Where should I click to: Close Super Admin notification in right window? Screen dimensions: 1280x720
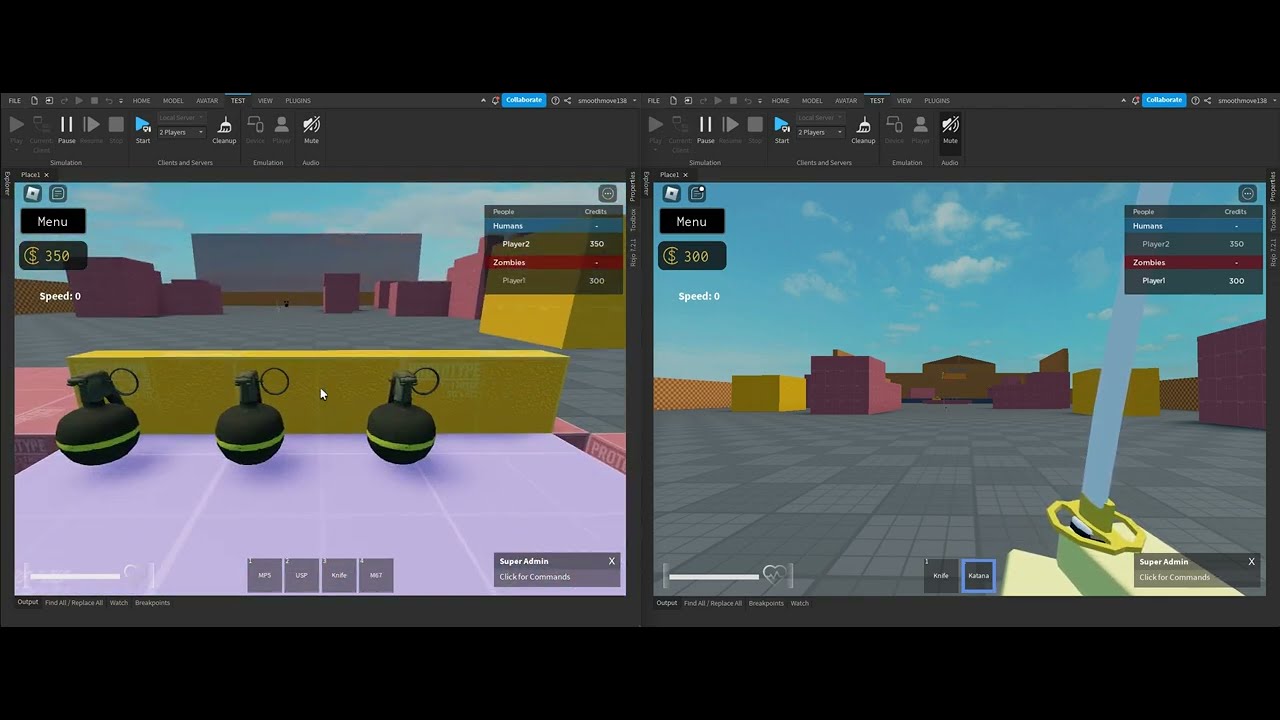(1251, 562)
